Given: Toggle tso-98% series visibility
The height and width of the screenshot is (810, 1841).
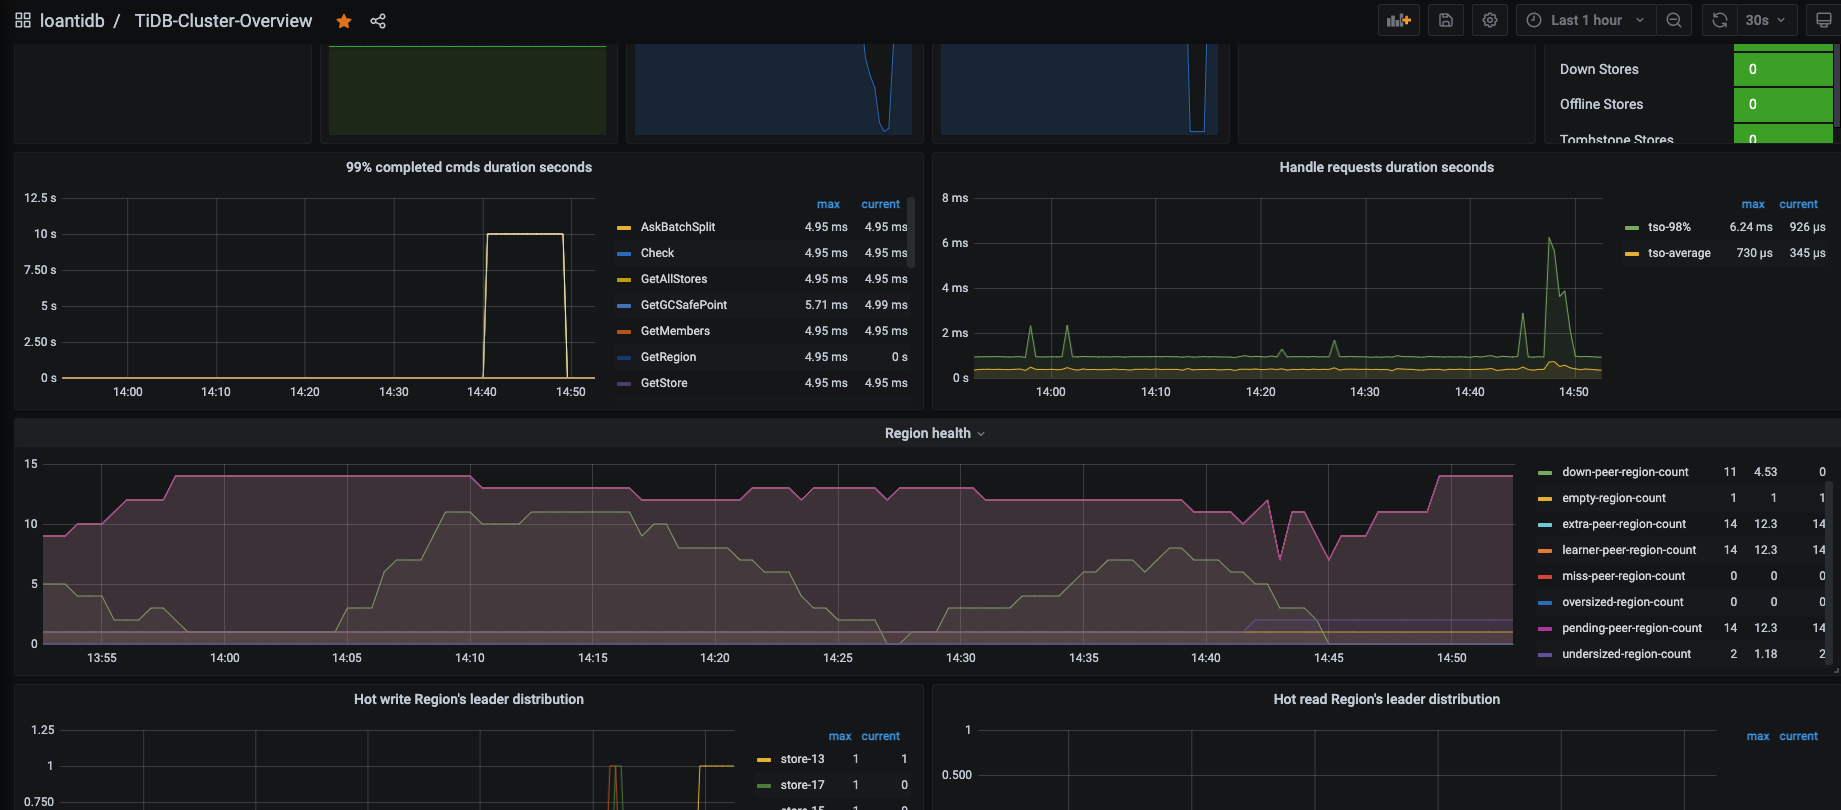Looking at the screenshot, I should point(1669,227).
